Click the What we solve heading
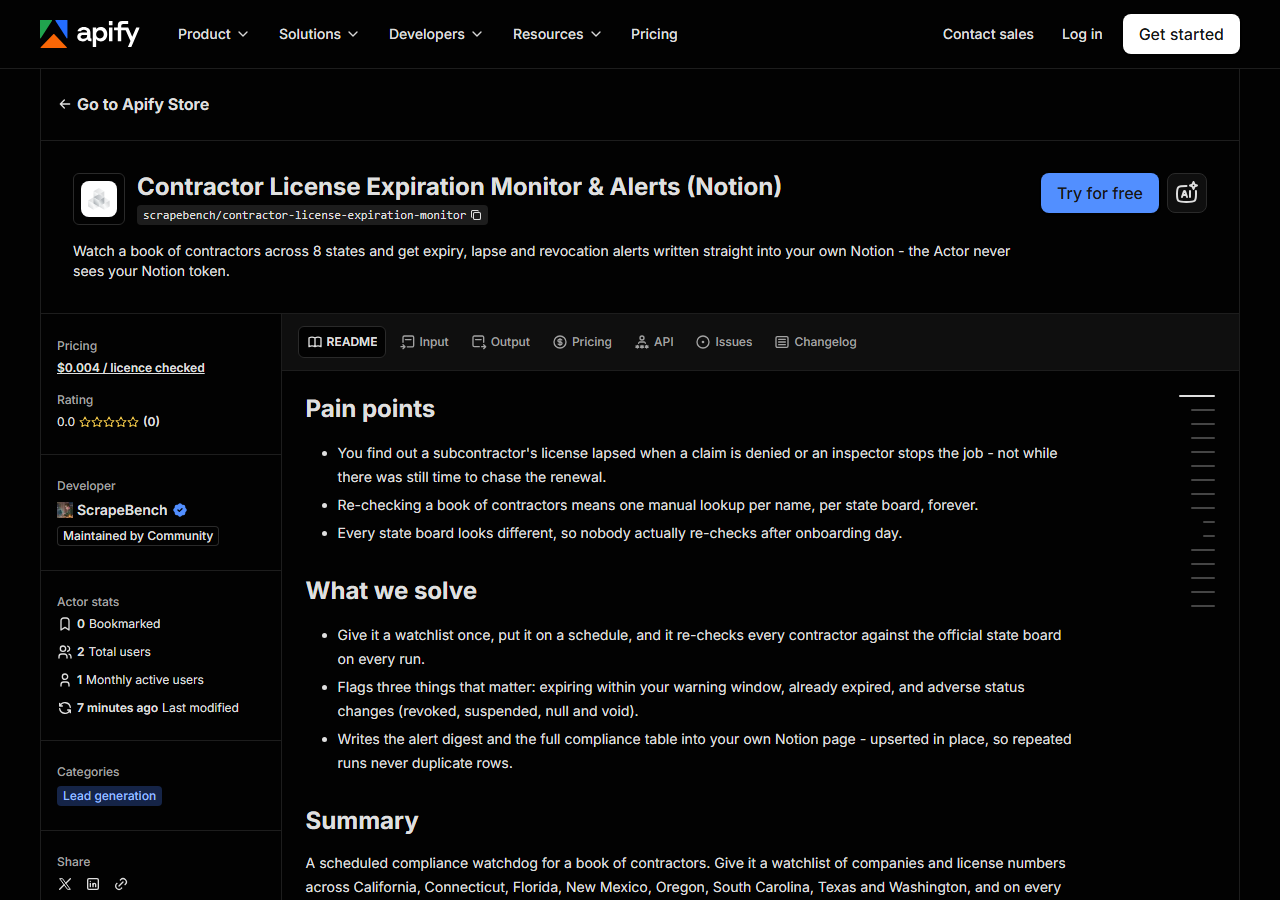Viewport: 1280px width, 900px height. (391, 591)
